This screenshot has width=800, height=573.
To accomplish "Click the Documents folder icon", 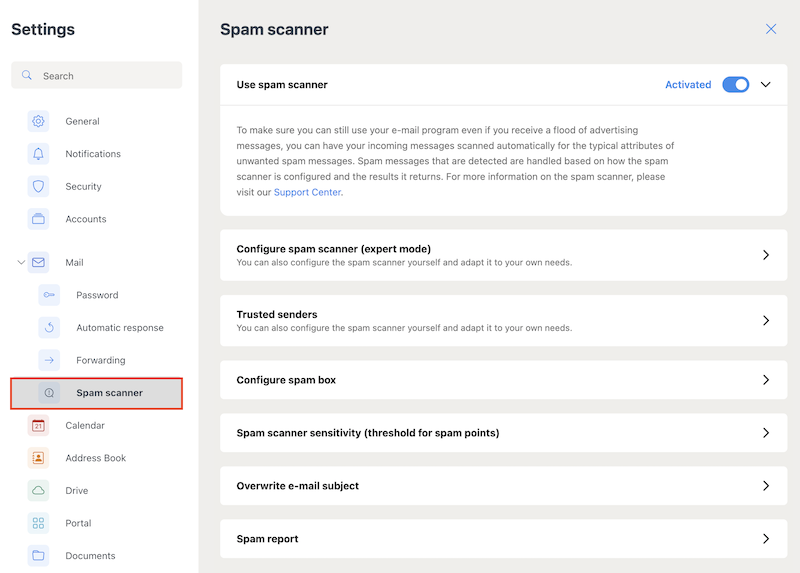I will click(38, 556).
